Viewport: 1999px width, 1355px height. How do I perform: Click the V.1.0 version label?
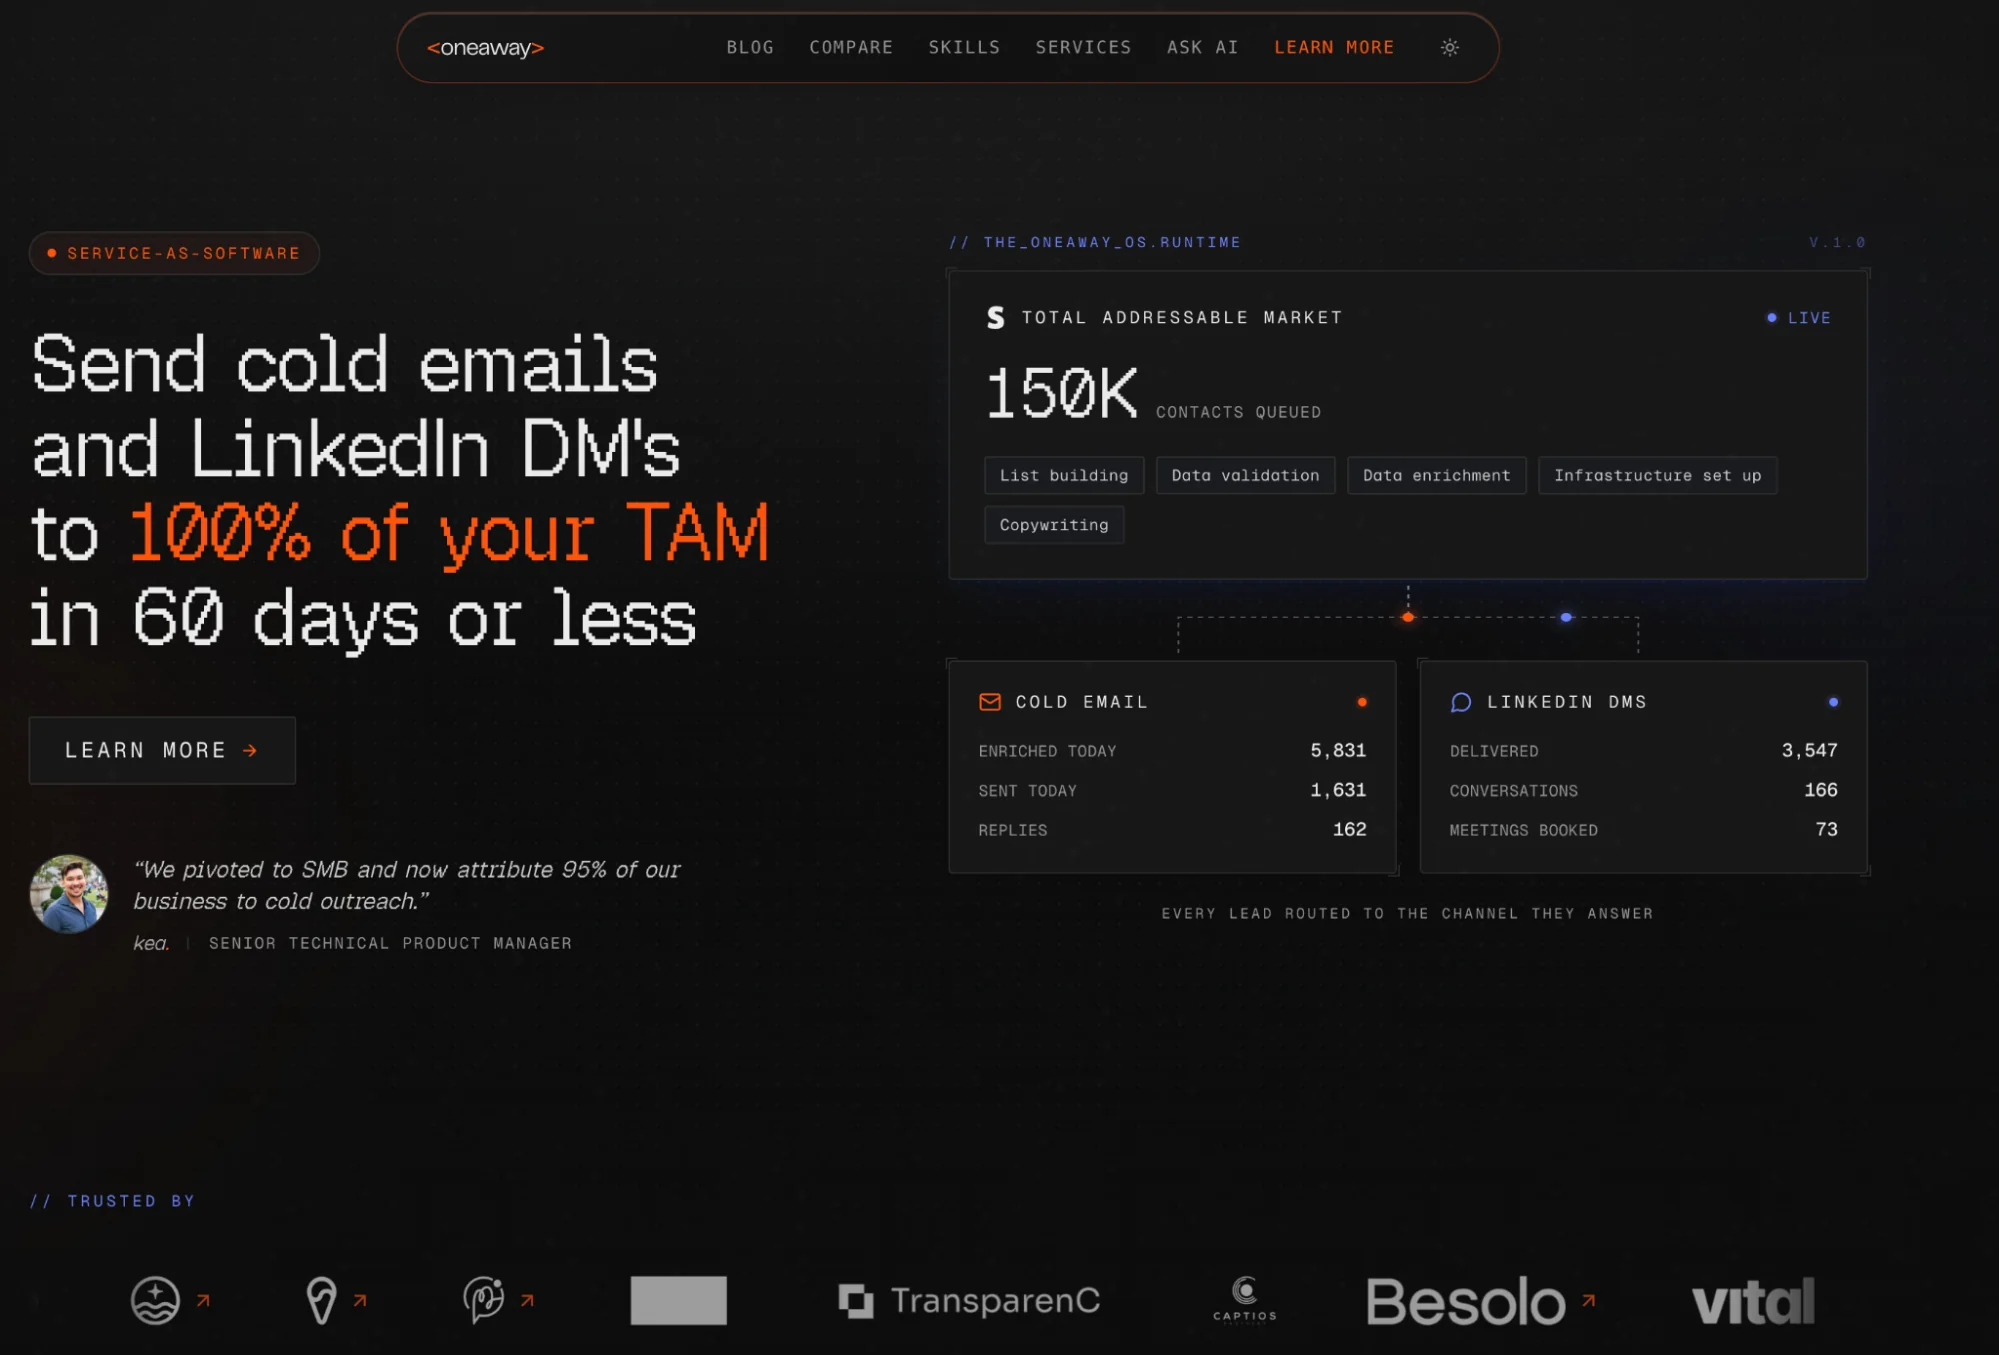click(x=1837, y=242)
